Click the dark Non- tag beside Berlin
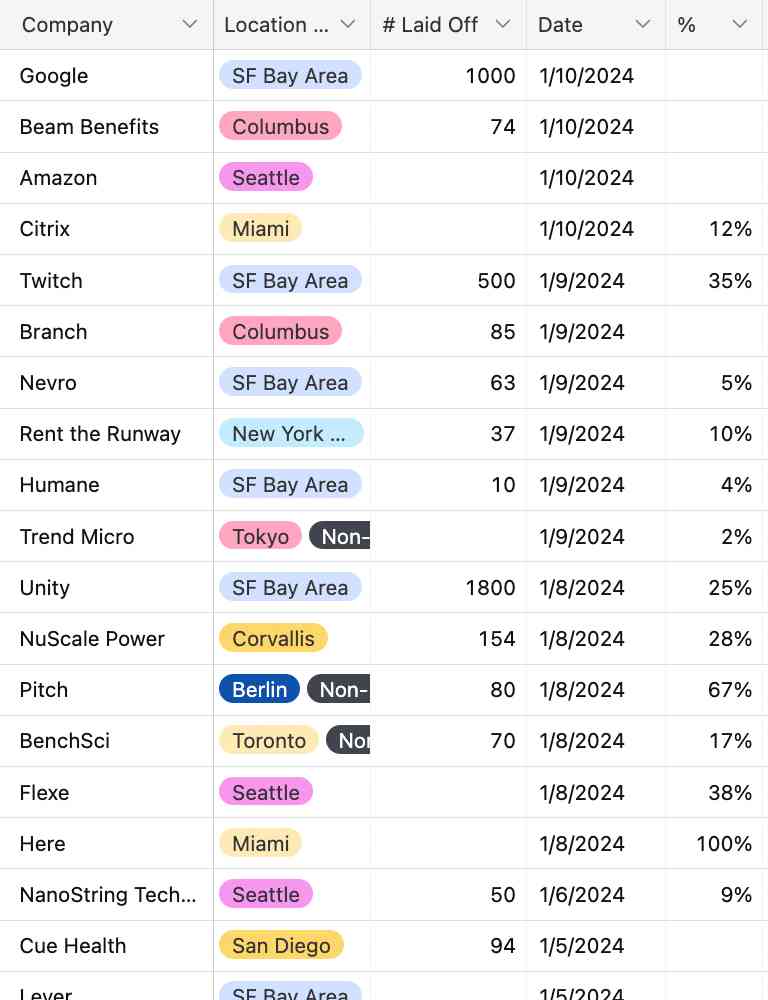The height and width of the screenshot is (1000, 768). point(339,689)
